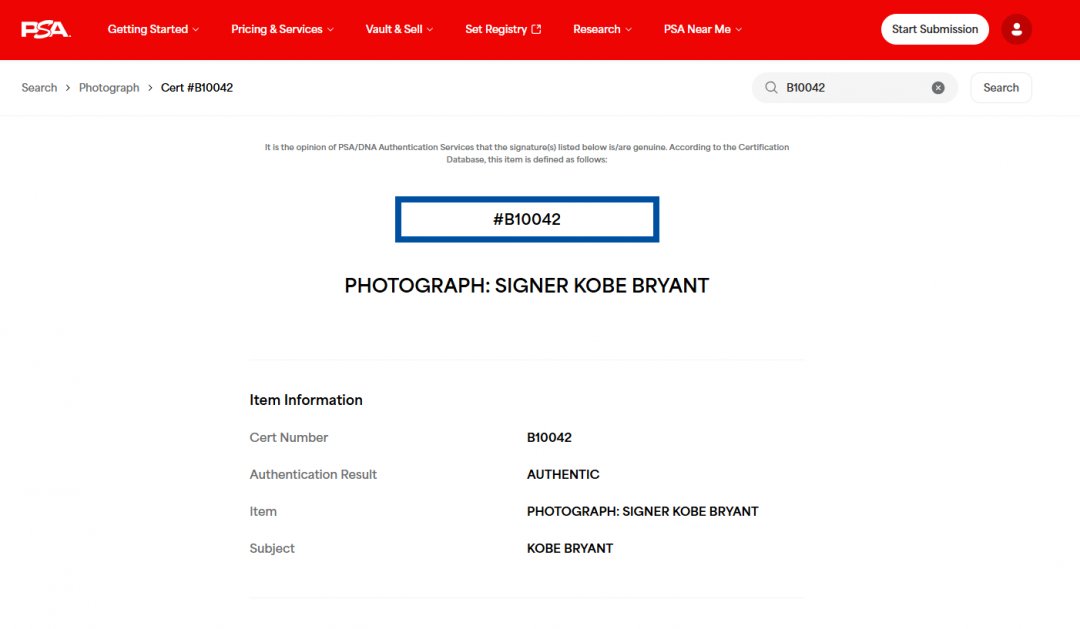Viewport: 1080px width, 629px height.
Task: Expand the Getting Started menu
Action: (x=153, y=29)
